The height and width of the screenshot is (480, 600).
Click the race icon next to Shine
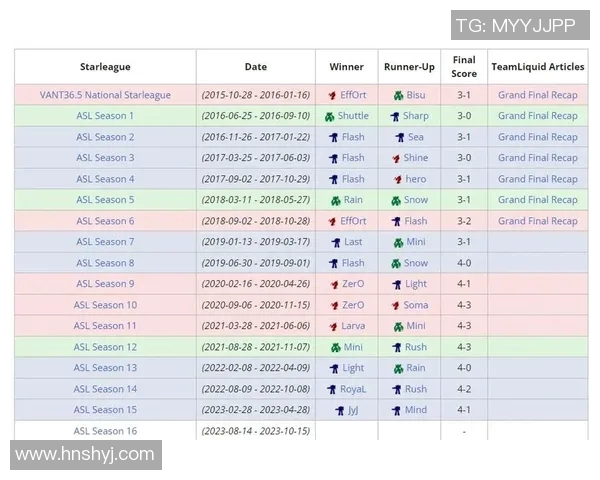coord(396,158)
